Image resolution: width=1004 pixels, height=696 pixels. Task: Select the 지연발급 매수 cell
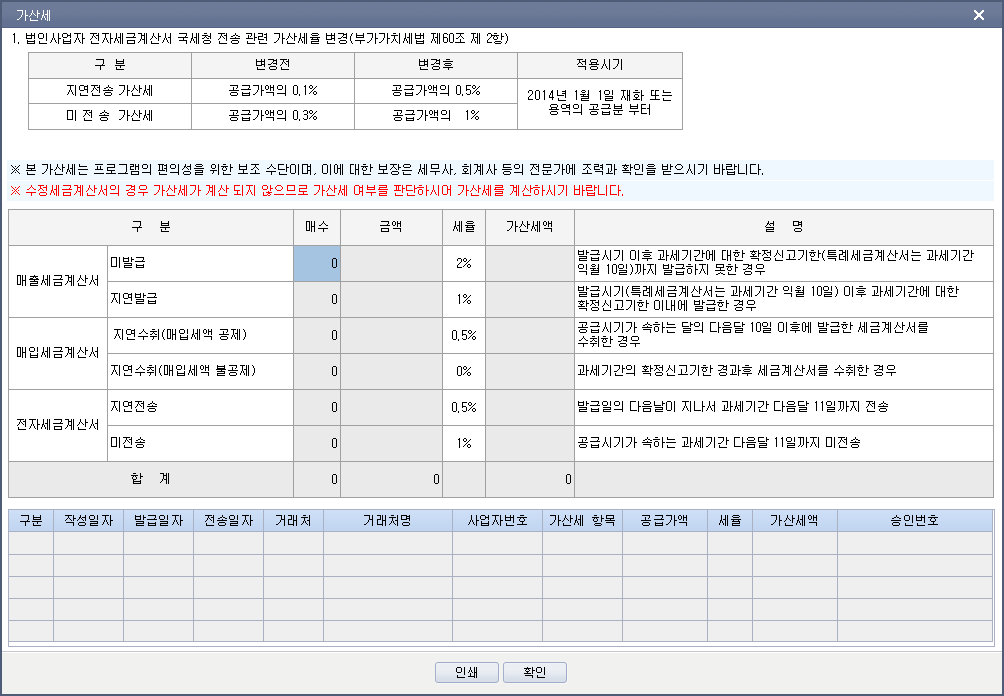(317, 299)
